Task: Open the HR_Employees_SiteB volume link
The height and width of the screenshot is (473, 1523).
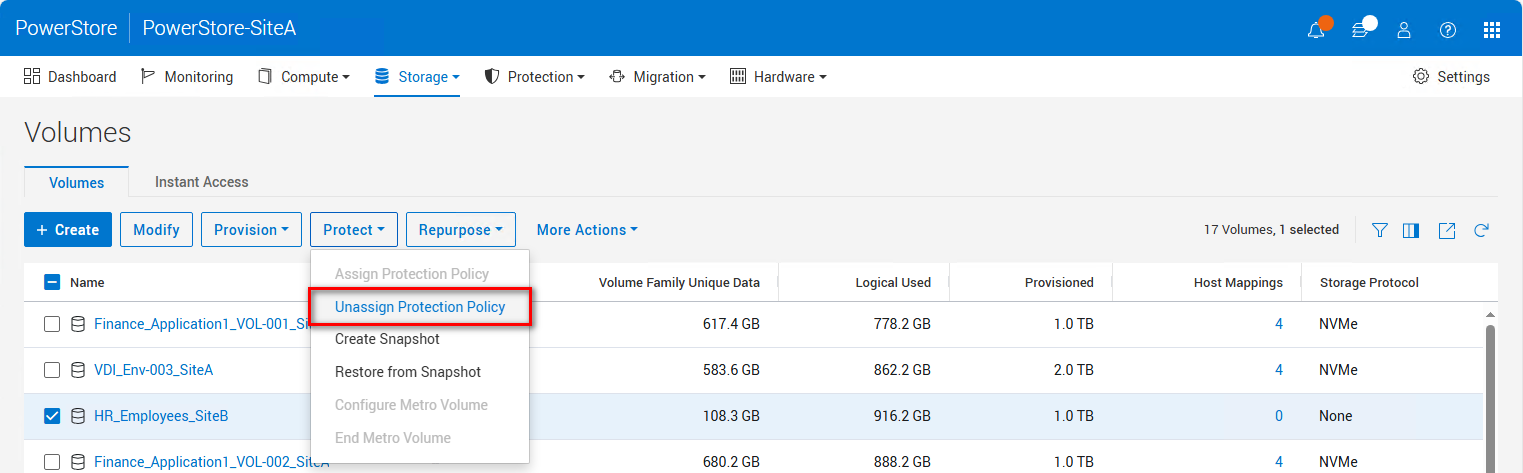Action: 161,416
